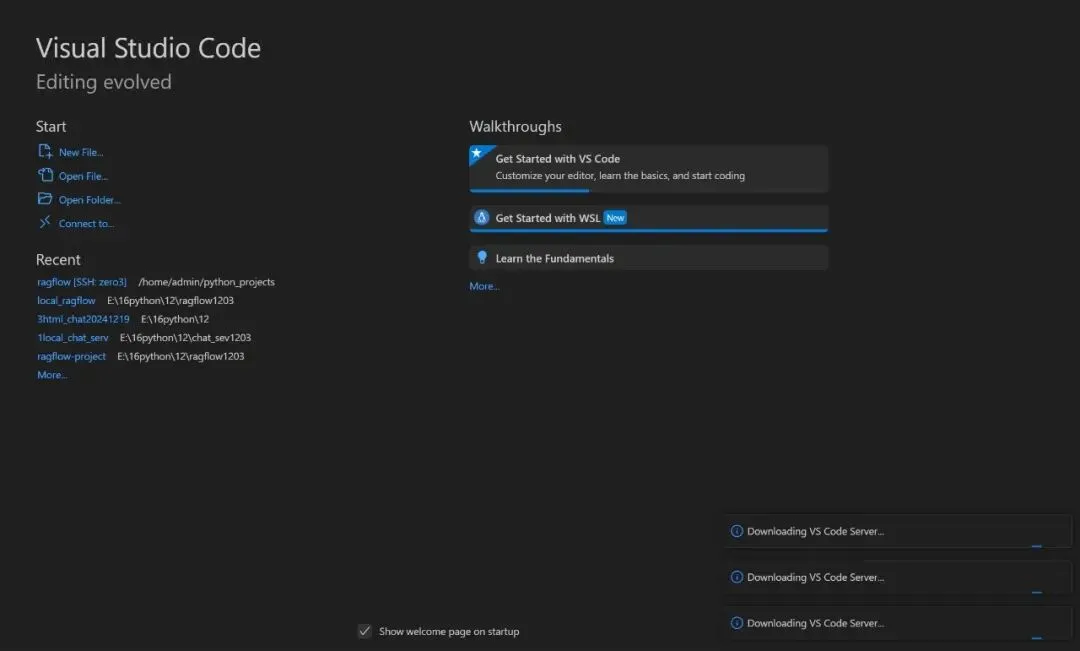Open Get Started with WSL walkthrough
The width and height of the screenshot is (1080, 651).
click(x=648, y=218)
